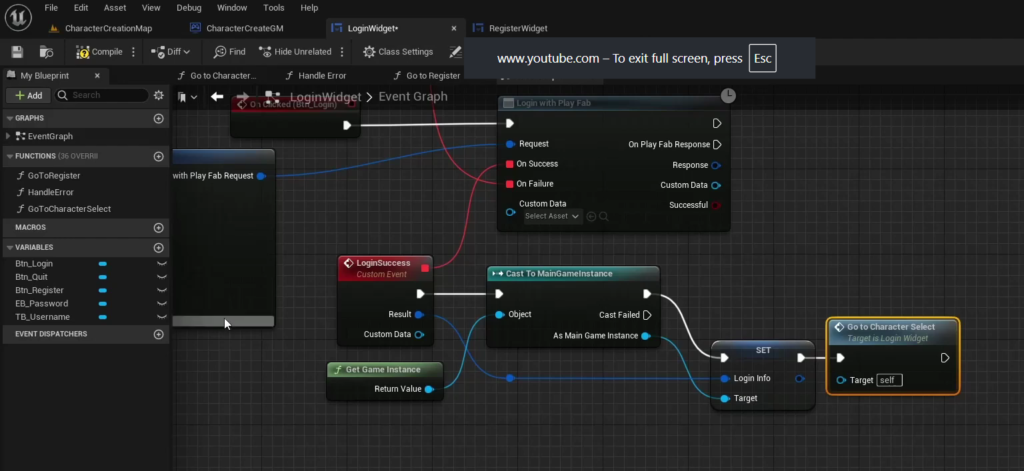Image resolution: width=1024 pixels, height=471 pixels.
Task: Click the Unreal Engine logo icon
Action: coord(18,18)
